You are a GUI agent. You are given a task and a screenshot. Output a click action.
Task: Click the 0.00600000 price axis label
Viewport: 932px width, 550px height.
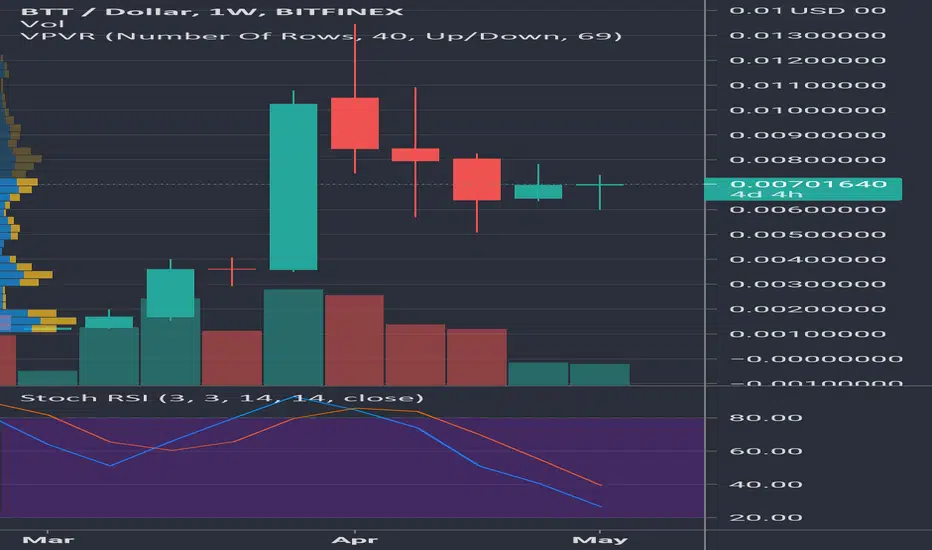click(807, 209)
